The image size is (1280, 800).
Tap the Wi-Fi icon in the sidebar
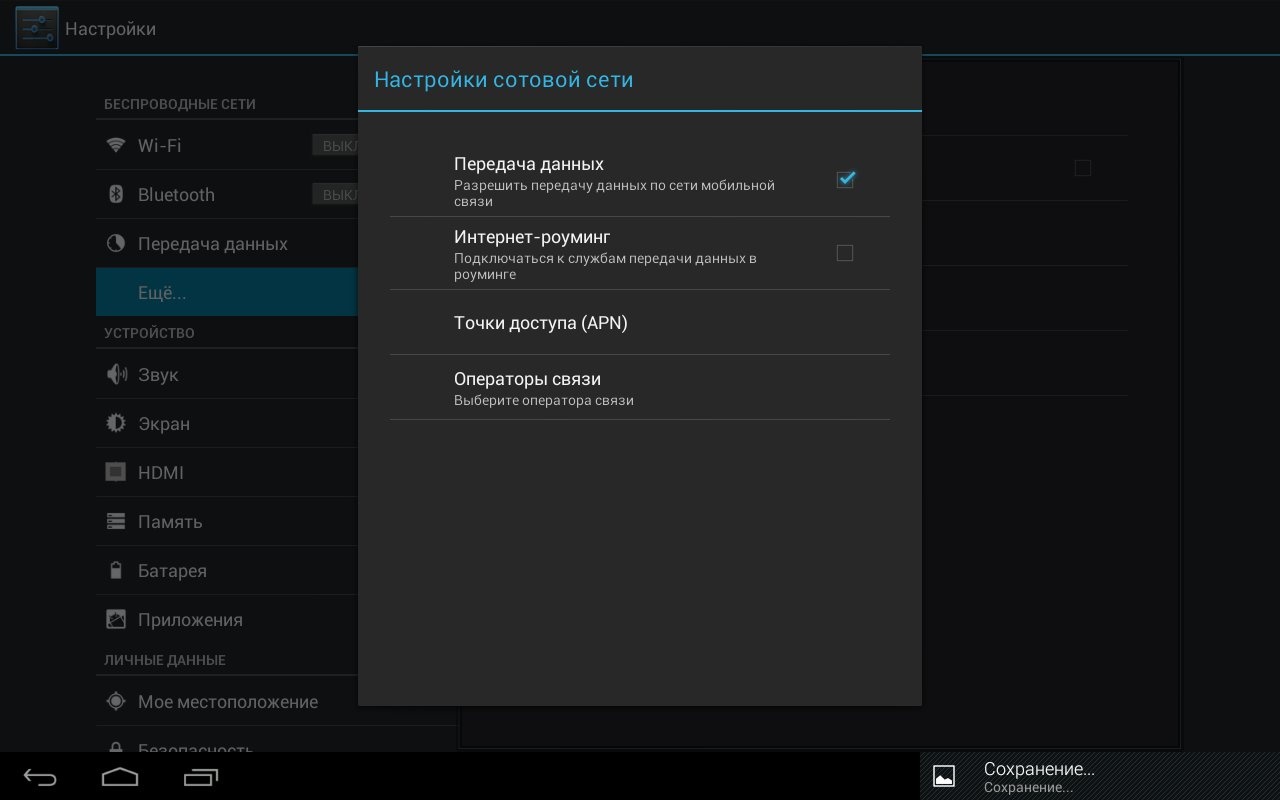point(116,146)
